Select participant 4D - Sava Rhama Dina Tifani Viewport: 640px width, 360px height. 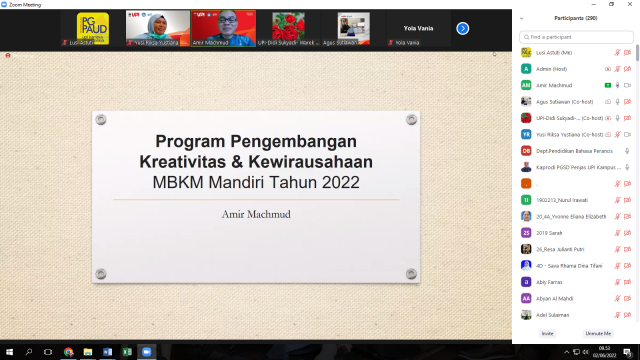(576, 266)
